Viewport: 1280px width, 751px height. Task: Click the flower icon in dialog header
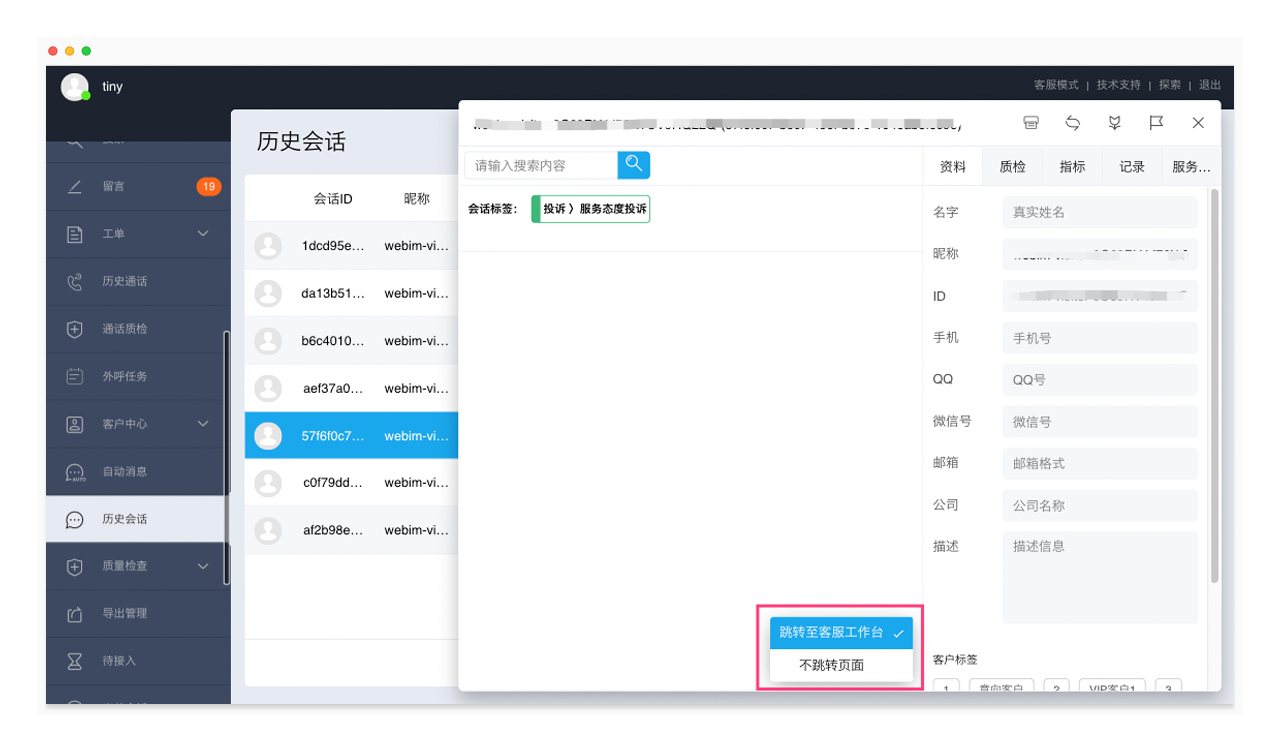tap(1114, 123)
